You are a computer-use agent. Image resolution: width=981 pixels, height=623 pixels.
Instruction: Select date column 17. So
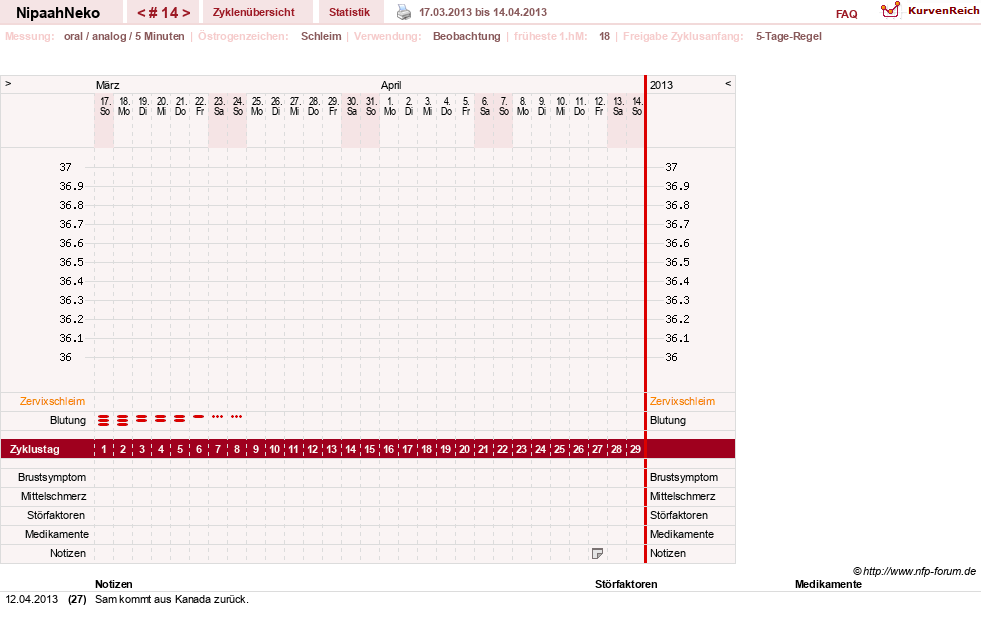pyautogui.click(x=104, y=106)
